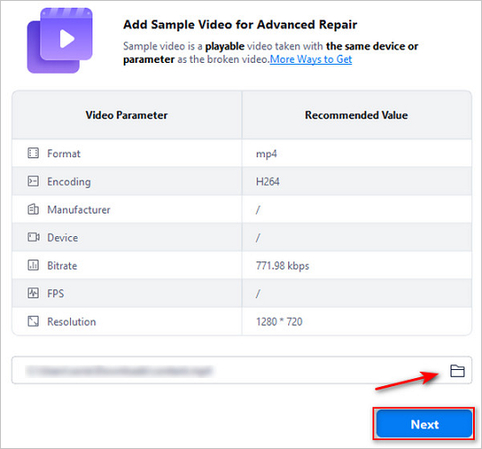Select the Manufacturer row label
Viewport: 482px width, 449px height.
click(79, 210)
